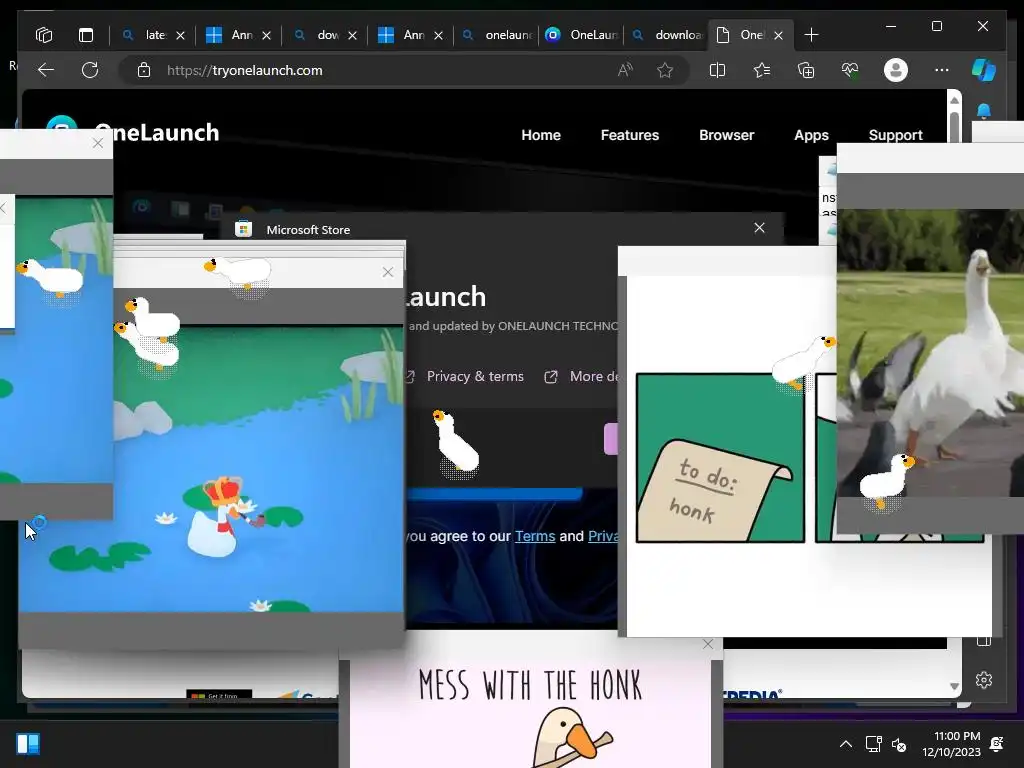
Task: Click the OneLaunch site logo text
Action: (x=166, y=133)
